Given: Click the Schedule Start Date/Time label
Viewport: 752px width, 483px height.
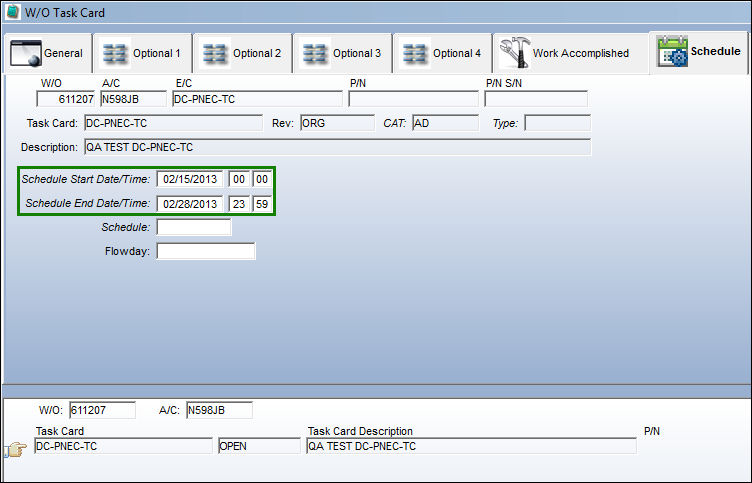Looking at the screenshot, I should 86,179.
